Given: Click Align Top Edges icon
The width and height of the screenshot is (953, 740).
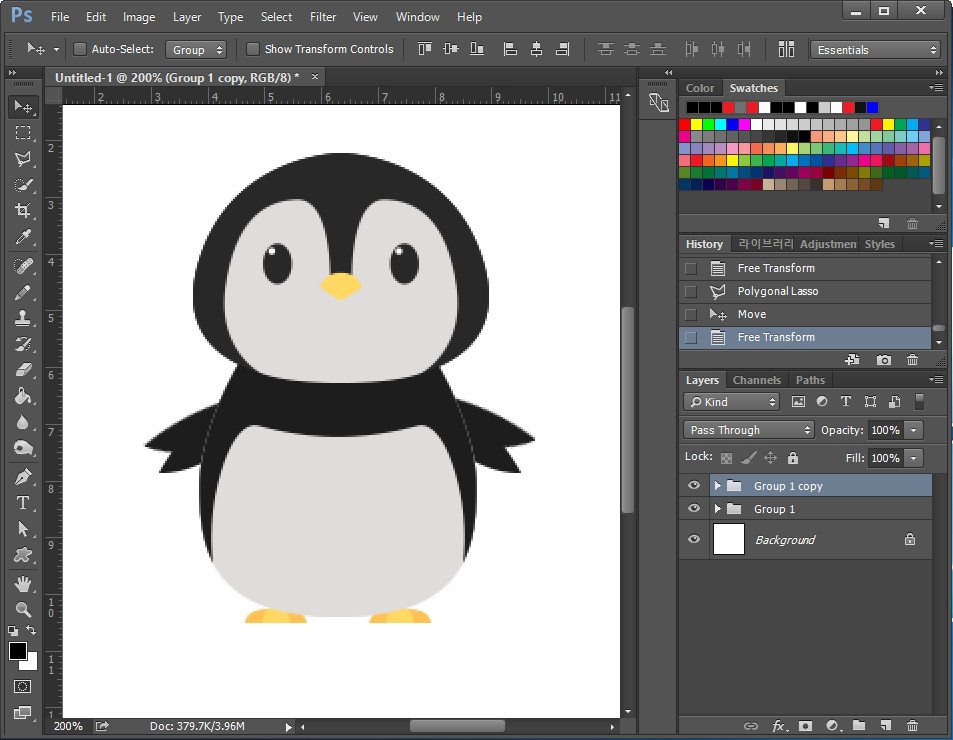Looking at the screenshot, I should tap(425, 49).
